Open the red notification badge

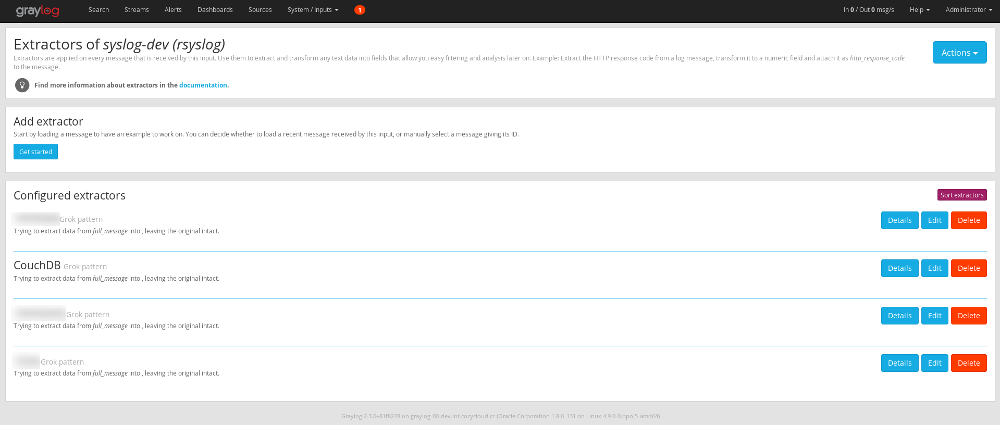(x=360, y=9)
